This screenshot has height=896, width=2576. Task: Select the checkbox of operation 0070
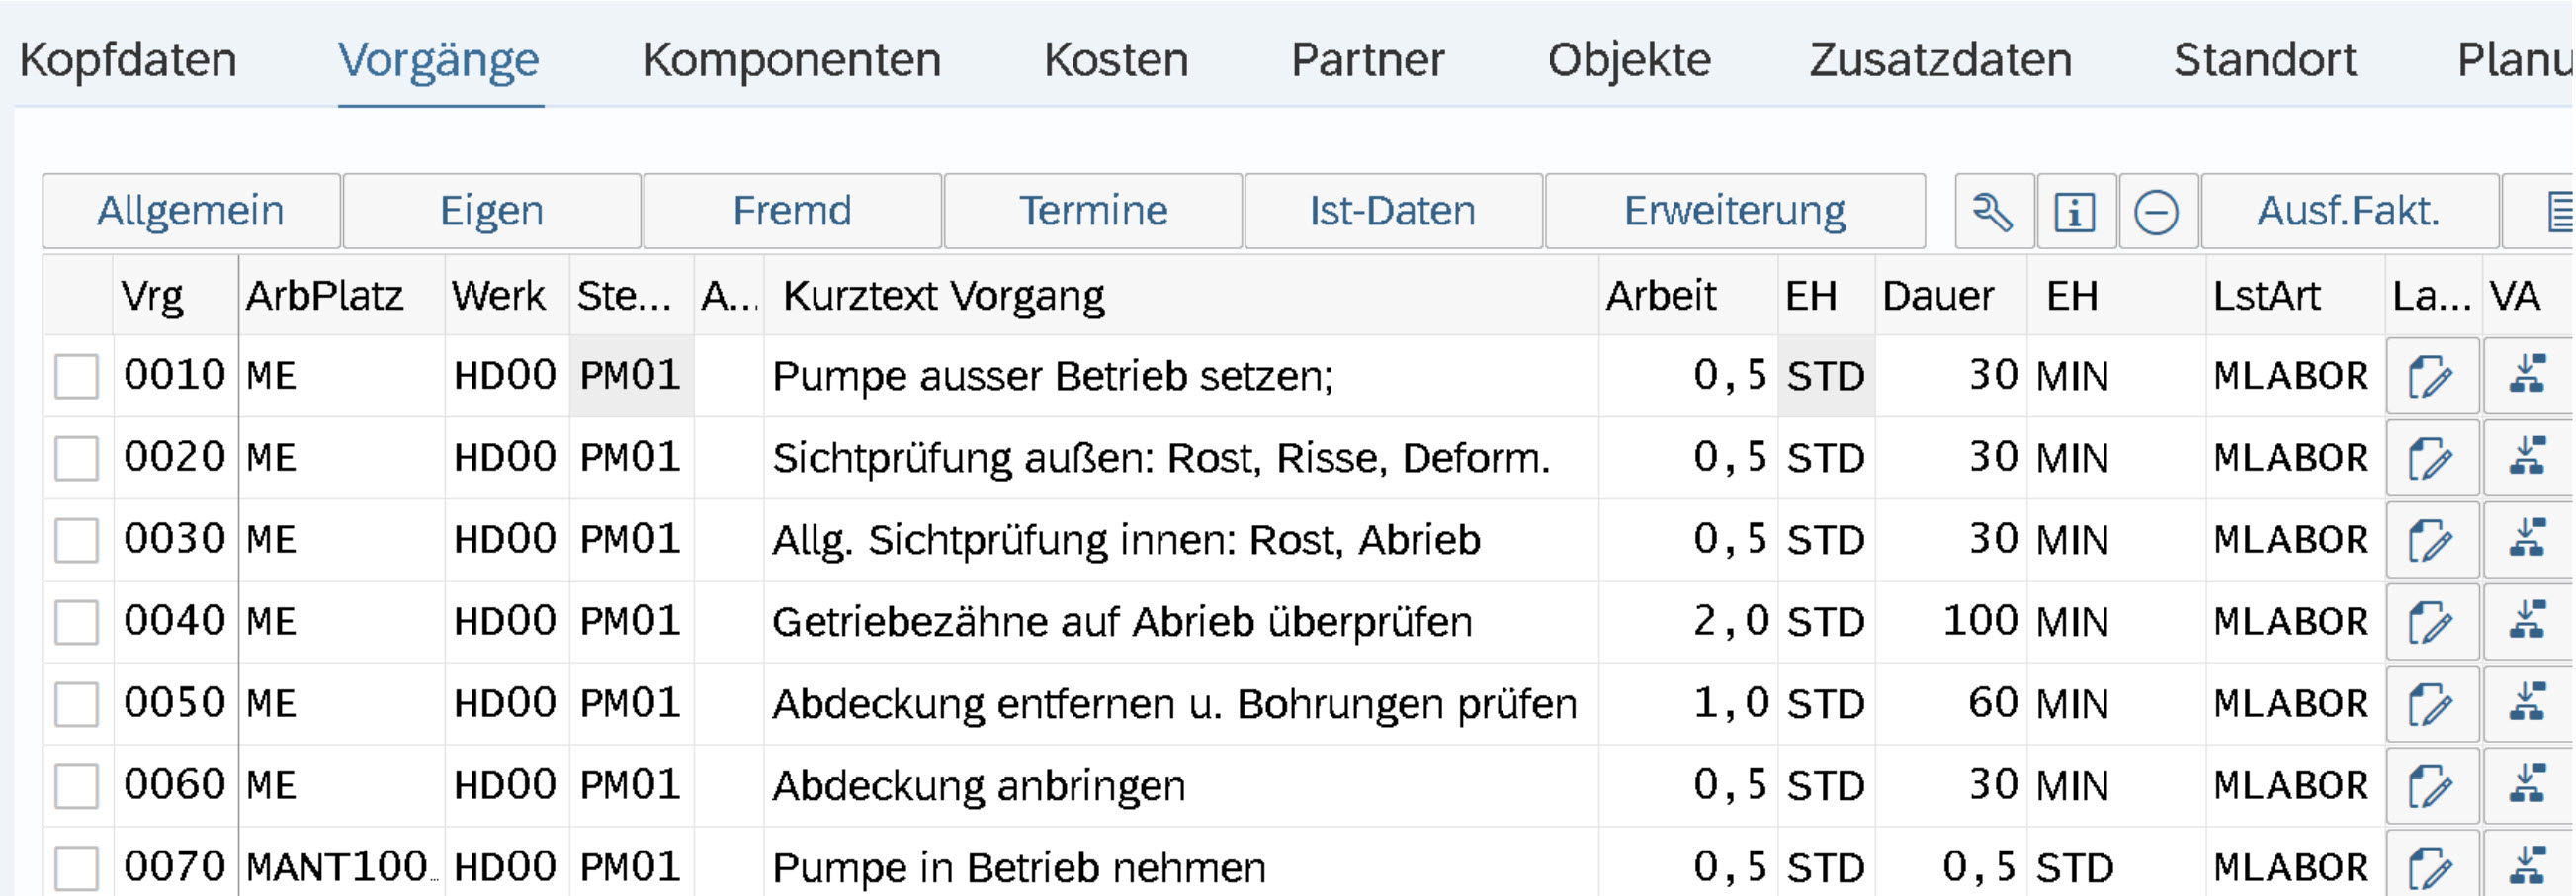pyautogui.click(x=76, y=864)
